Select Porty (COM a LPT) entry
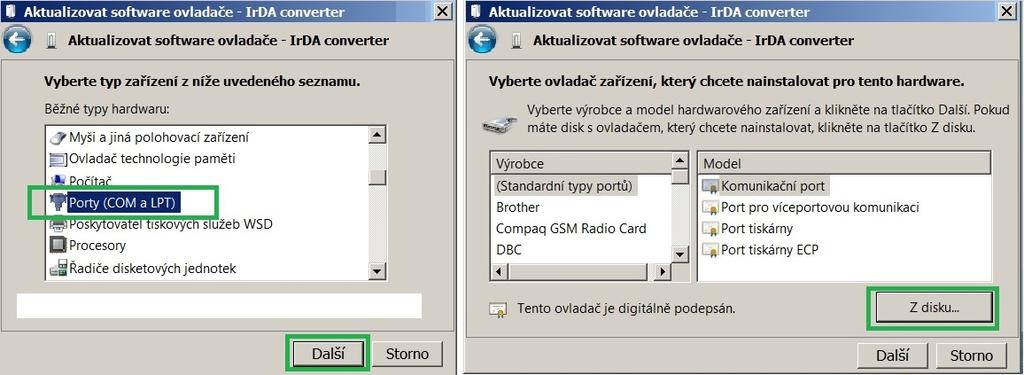The width and height of the screenshot is (1024, 375). coord(123,203)
